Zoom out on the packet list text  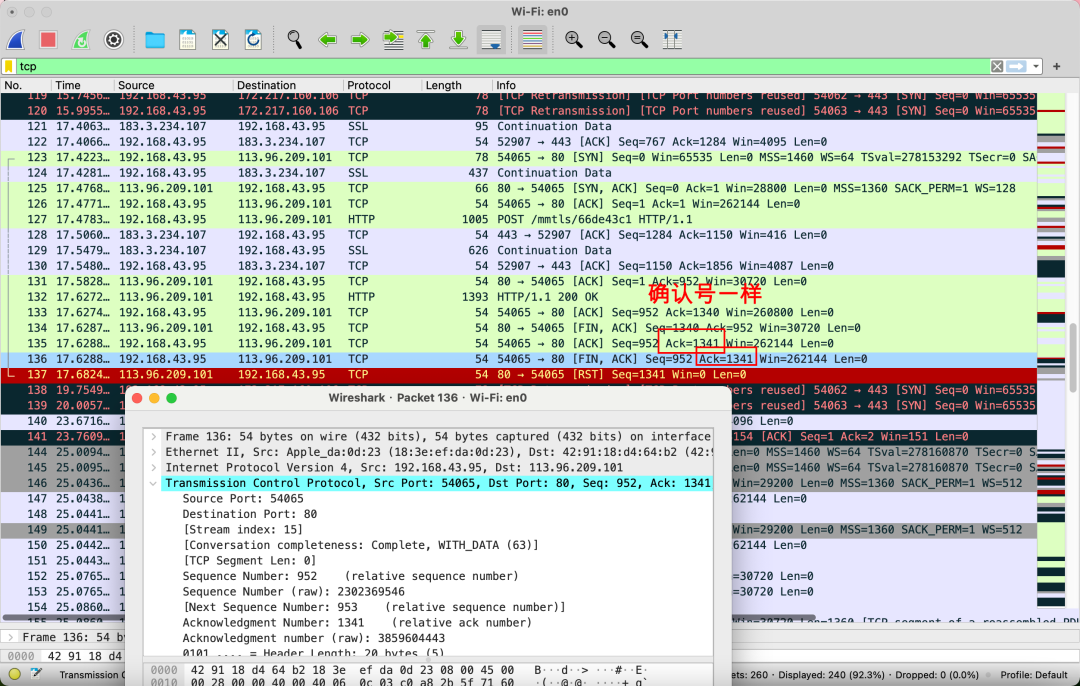coord(607,40)
